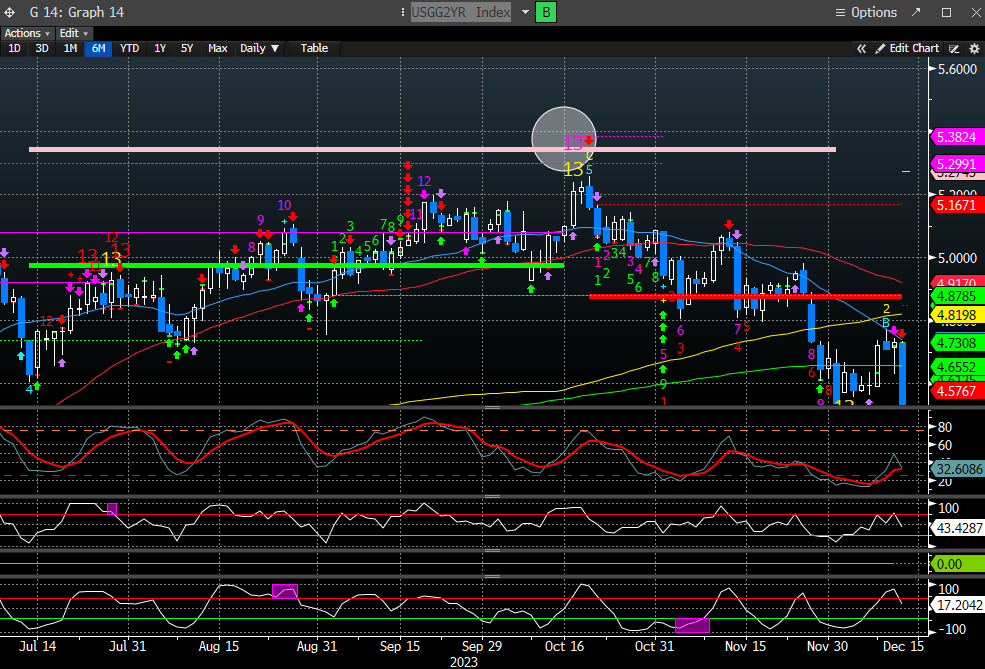Maximize the Graph 14 window

(x=945, y=12)
